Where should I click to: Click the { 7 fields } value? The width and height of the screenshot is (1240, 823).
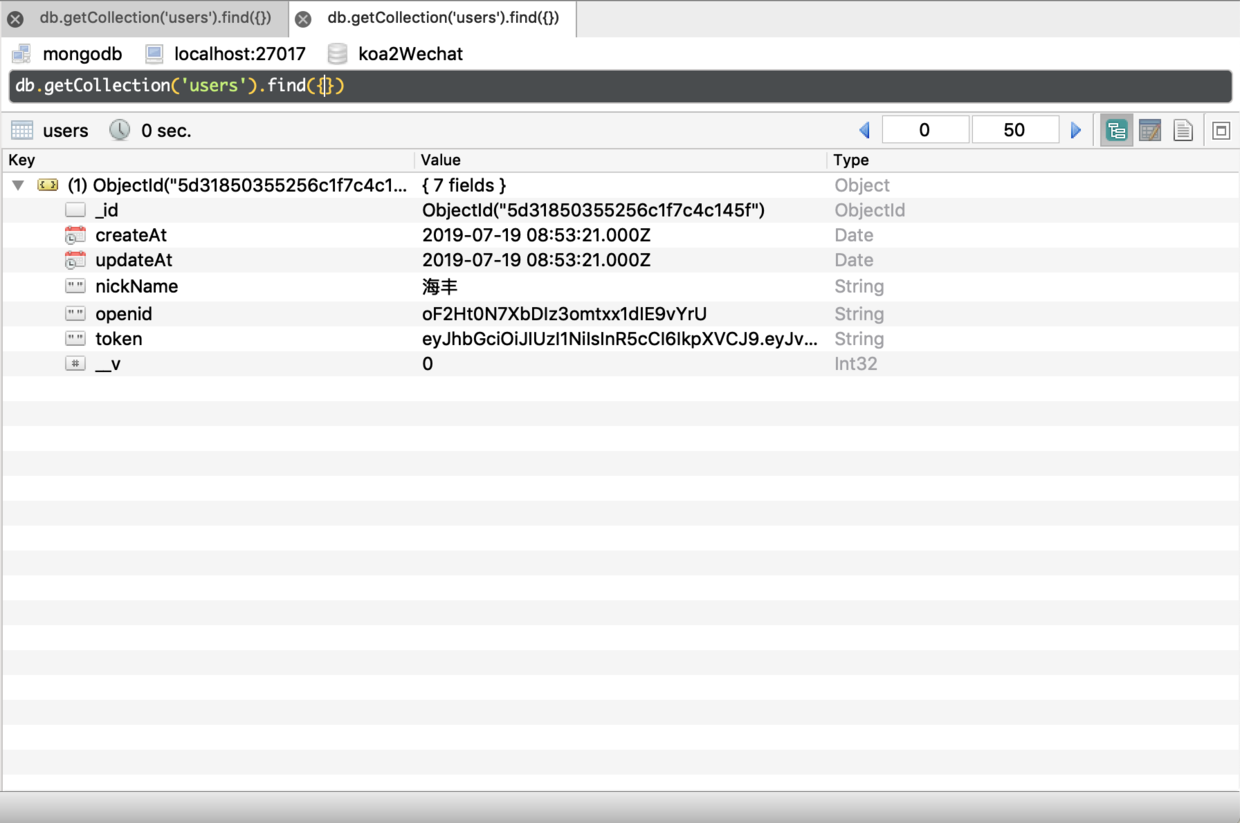click(x=464, y=185)
